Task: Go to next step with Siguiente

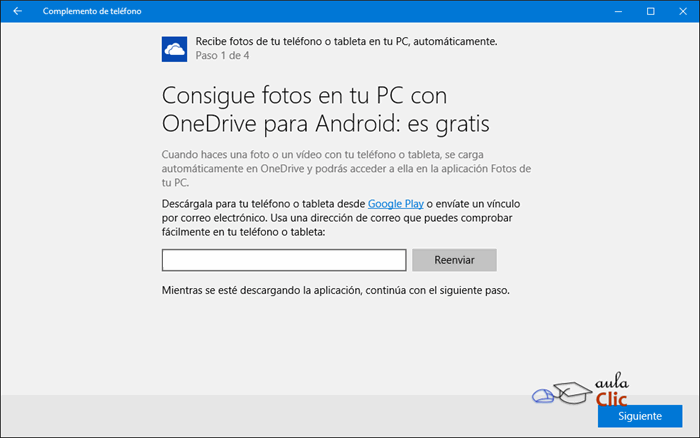Action: pos(639,416)
